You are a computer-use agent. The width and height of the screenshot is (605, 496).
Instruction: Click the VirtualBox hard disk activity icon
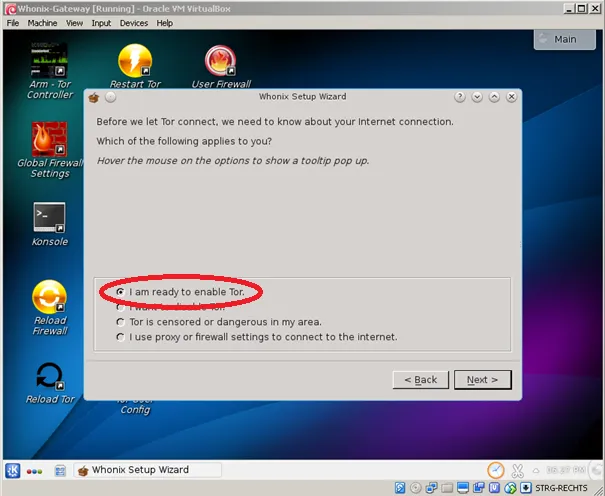400,488
